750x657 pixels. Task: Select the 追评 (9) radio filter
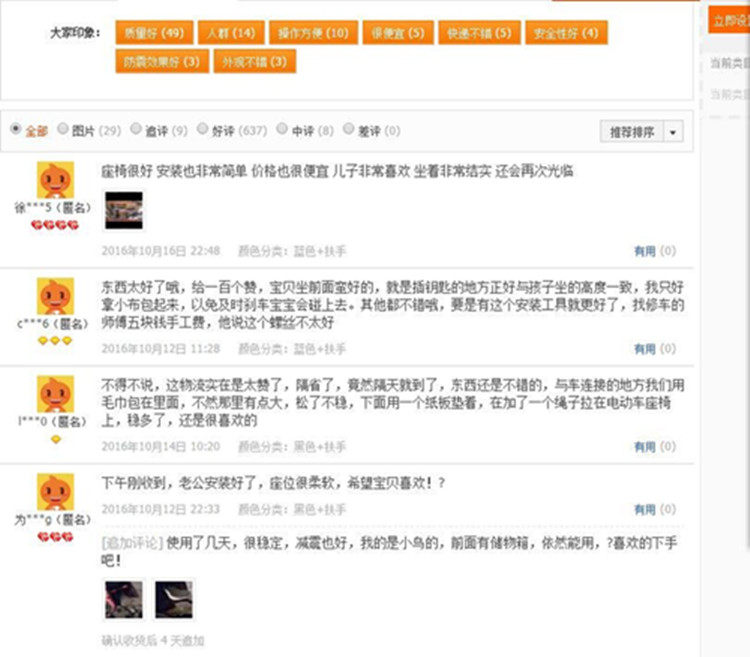click(x=136, y=128)
